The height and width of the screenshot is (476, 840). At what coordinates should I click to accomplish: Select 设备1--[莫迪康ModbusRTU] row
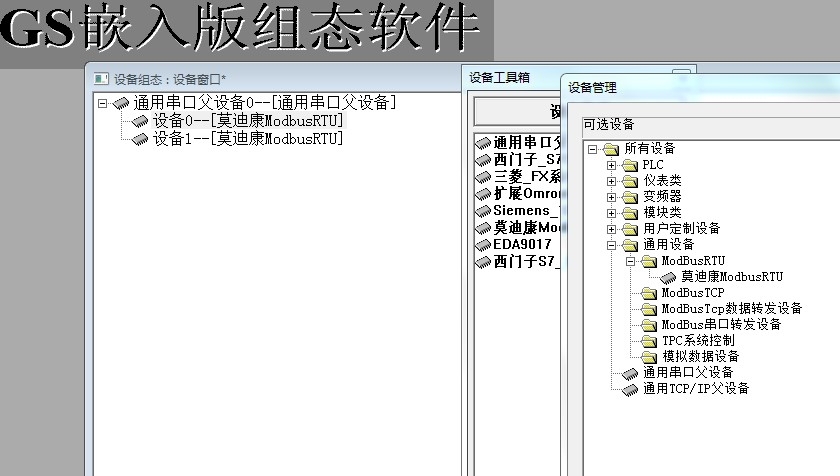click(248, 139)
